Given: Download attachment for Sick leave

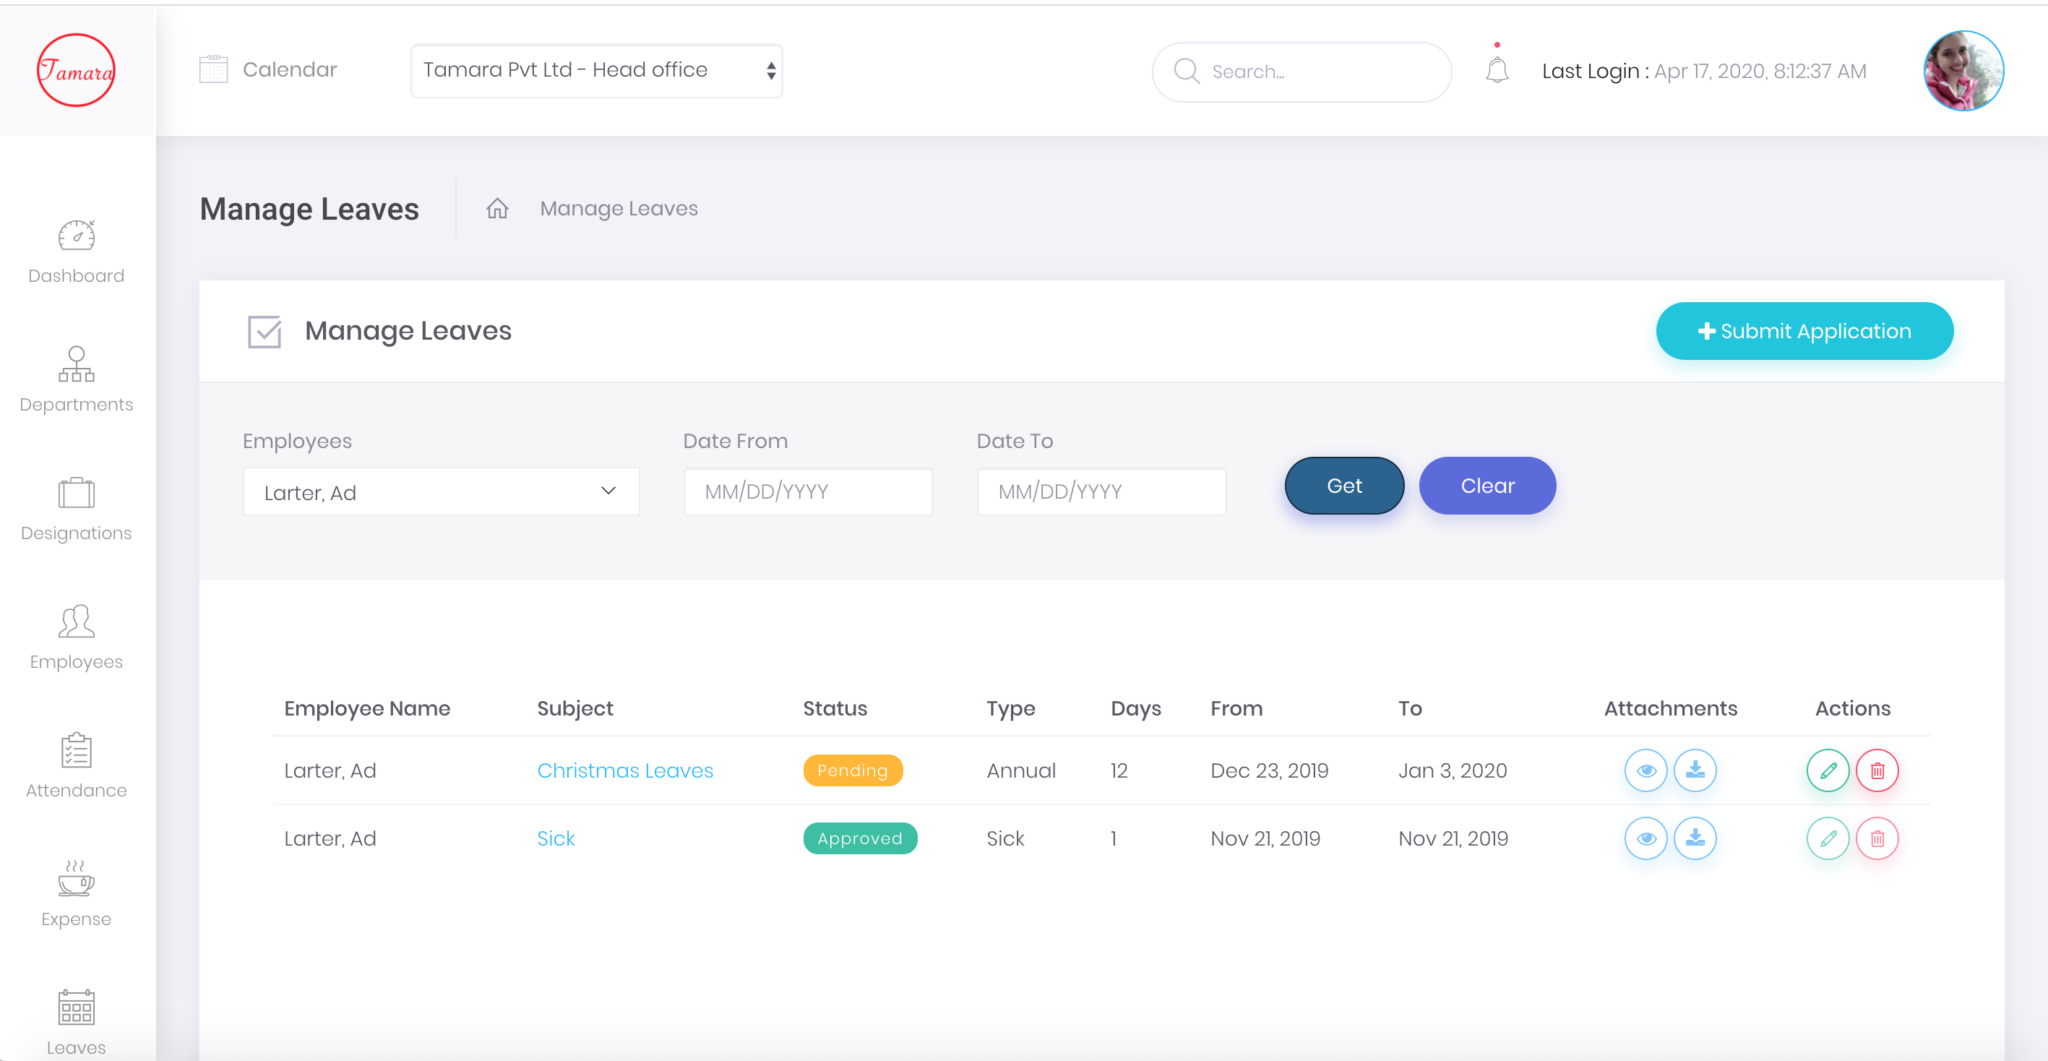Looking at the screenshot, I should coord(1695,838).
